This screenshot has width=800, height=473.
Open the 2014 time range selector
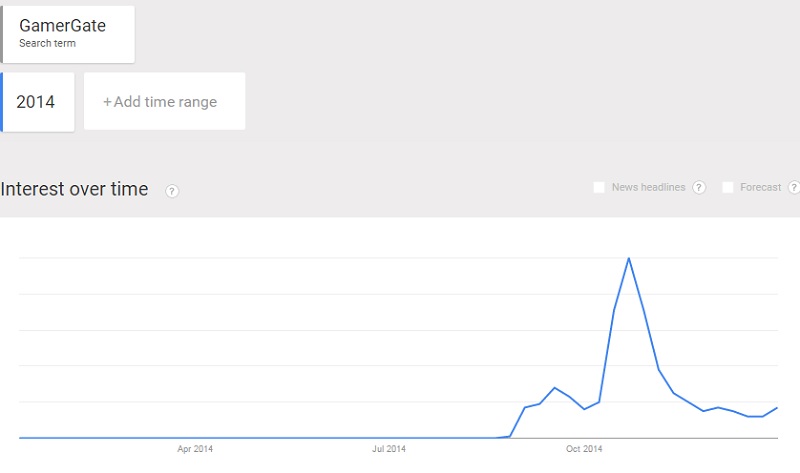pyautogui.click(x=37, y=102)
